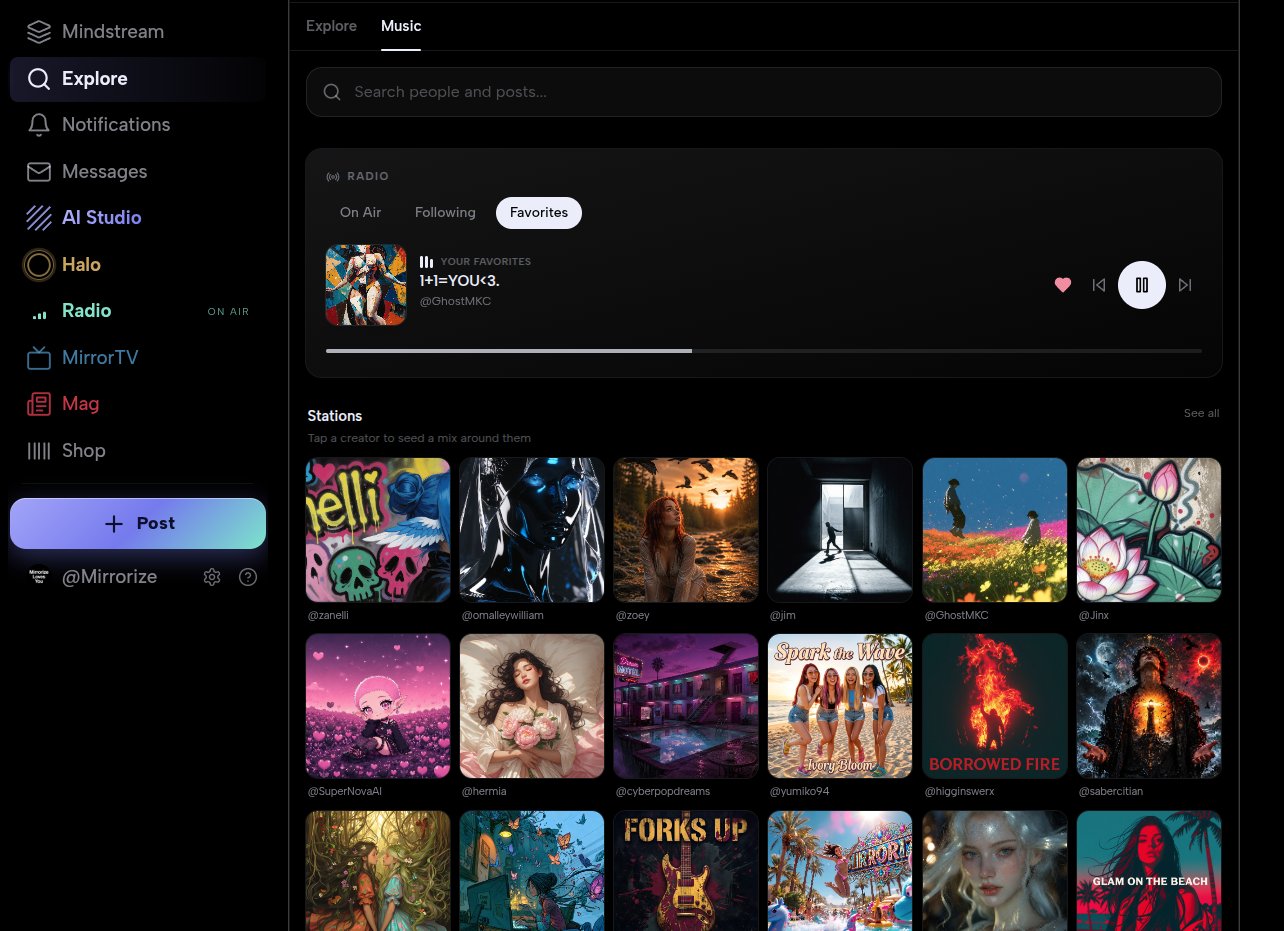Open Mag newspaper icon
The width and height of the screenshot is (1284, 931).
click(x=39, y=404)
